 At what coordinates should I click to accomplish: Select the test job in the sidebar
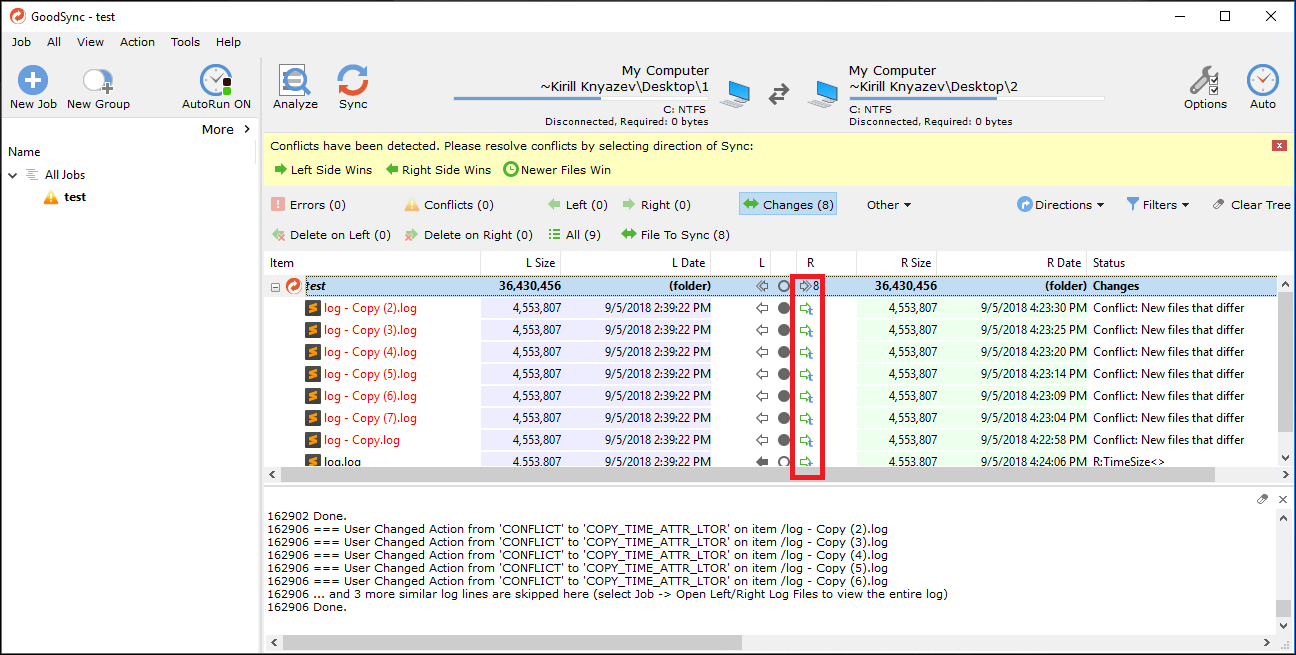point(75,197)
